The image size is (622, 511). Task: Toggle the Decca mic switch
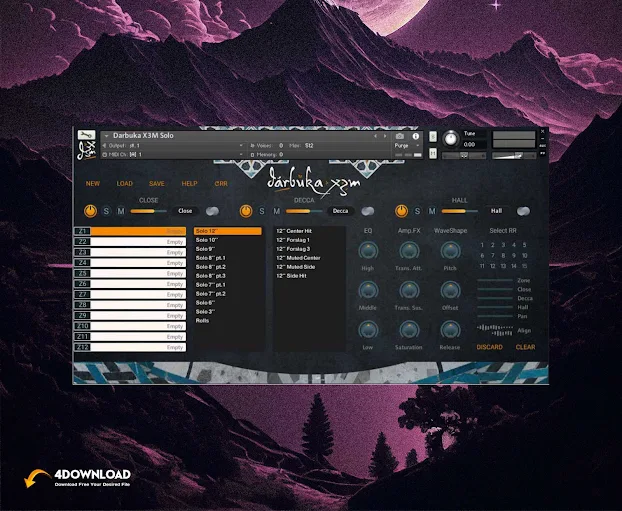click(368, 211)
